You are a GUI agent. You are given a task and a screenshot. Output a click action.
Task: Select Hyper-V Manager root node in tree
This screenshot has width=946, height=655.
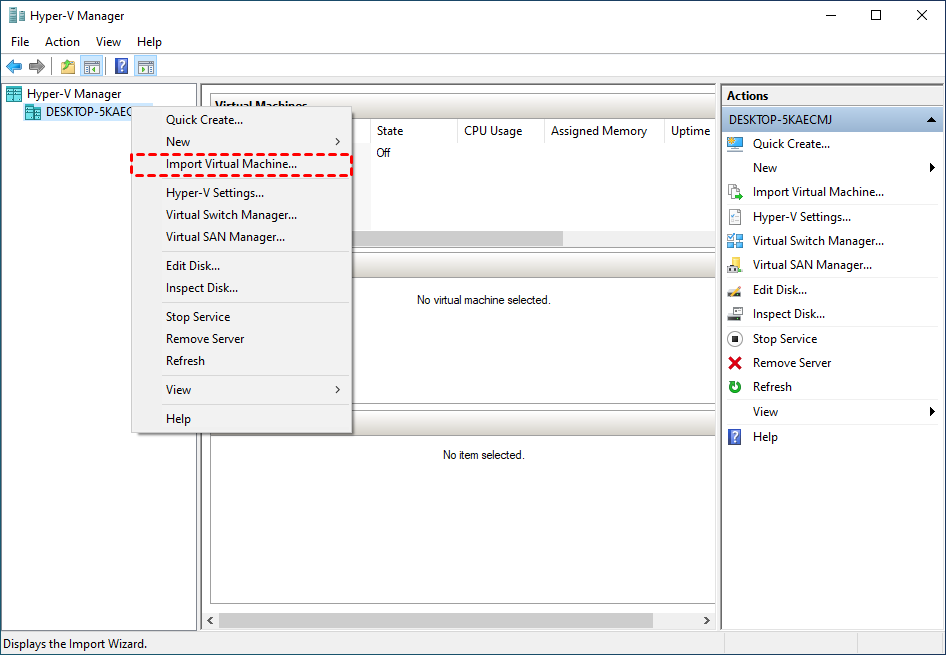(x=74, y=93)
